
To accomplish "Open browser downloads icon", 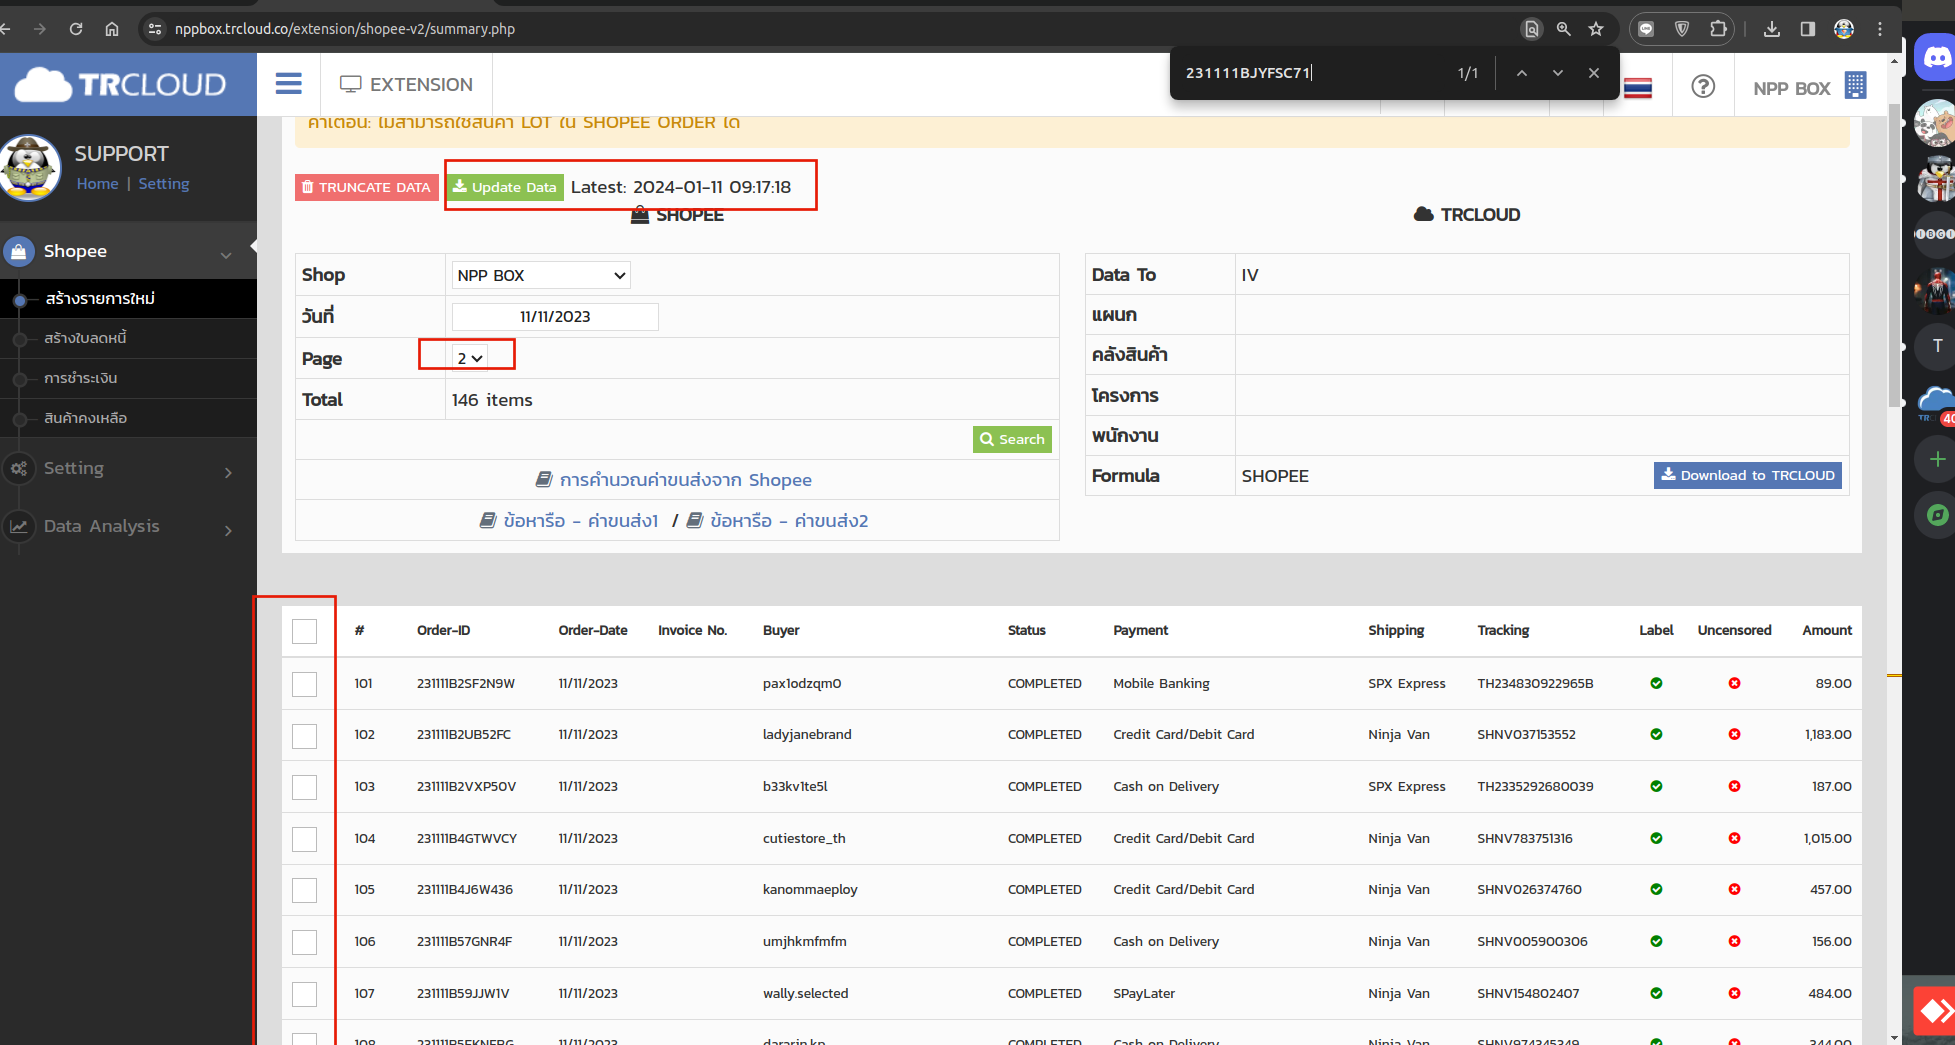I will [x=1772, y=29].
